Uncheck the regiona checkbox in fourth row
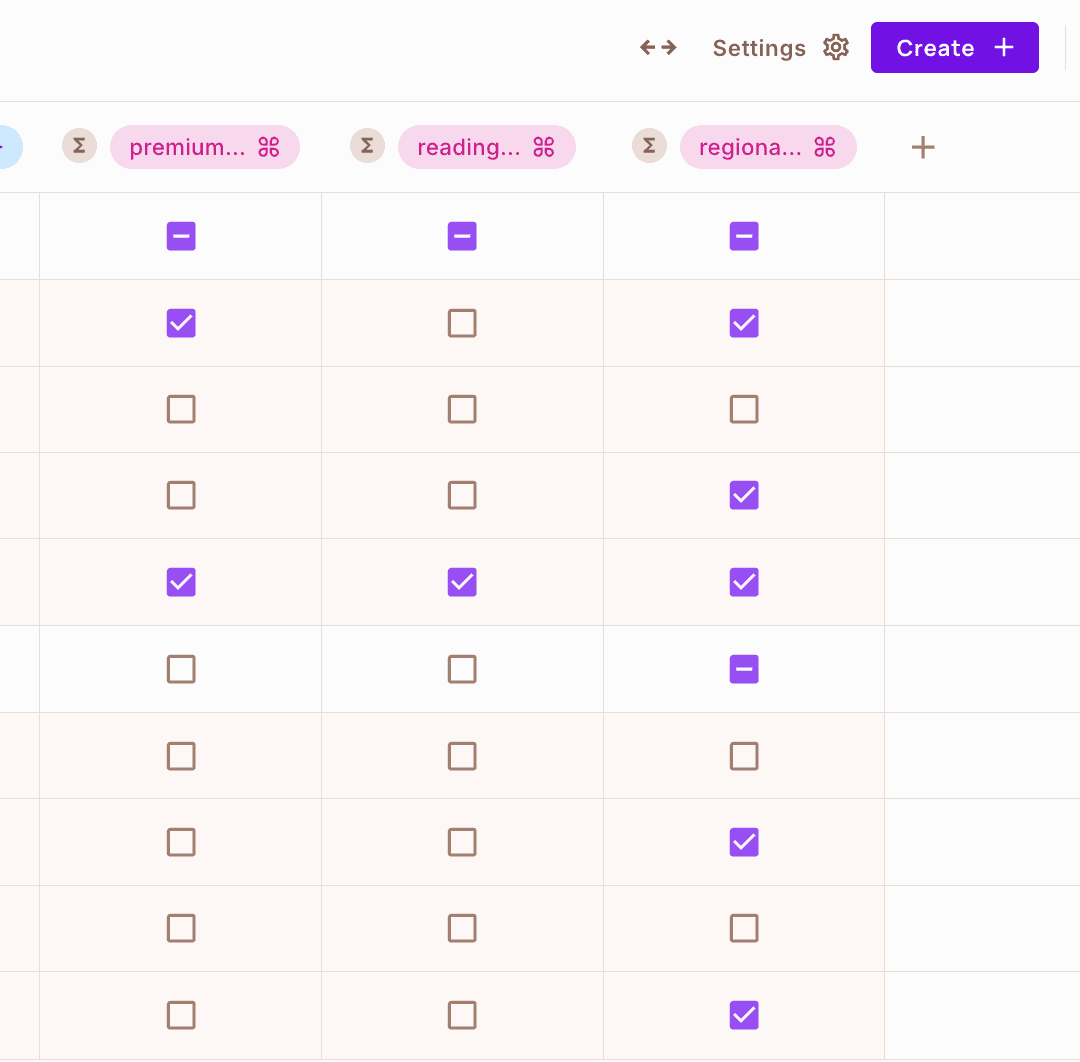The width and height of the screenshot is (1080, 1062). [x=744, y=495]
